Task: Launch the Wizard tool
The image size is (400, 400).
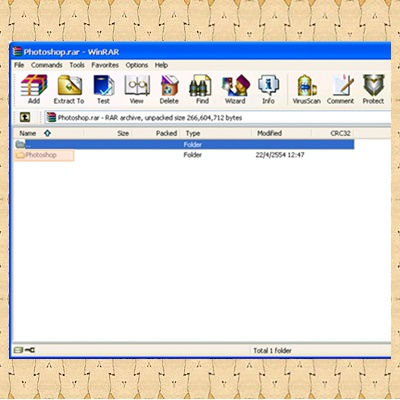Action: click(x=235, y=89)
